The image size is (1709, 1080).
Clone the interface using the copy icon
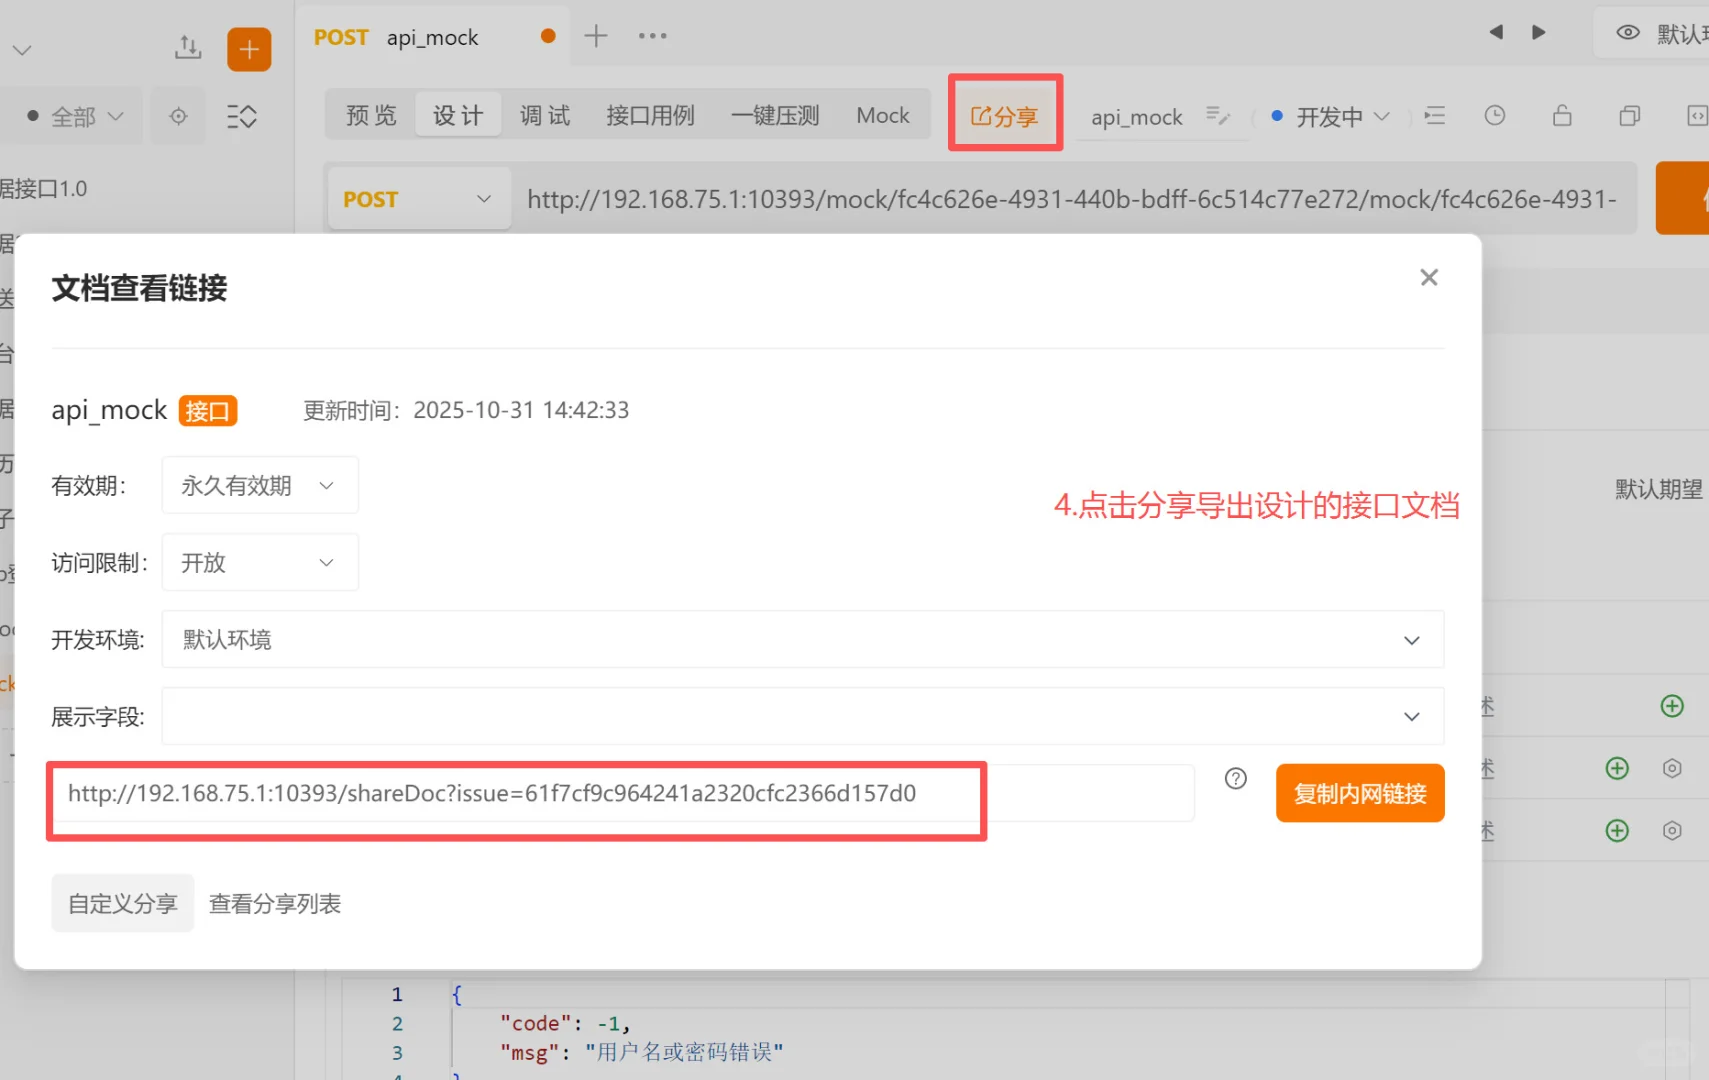click(x=1629, y=116)
